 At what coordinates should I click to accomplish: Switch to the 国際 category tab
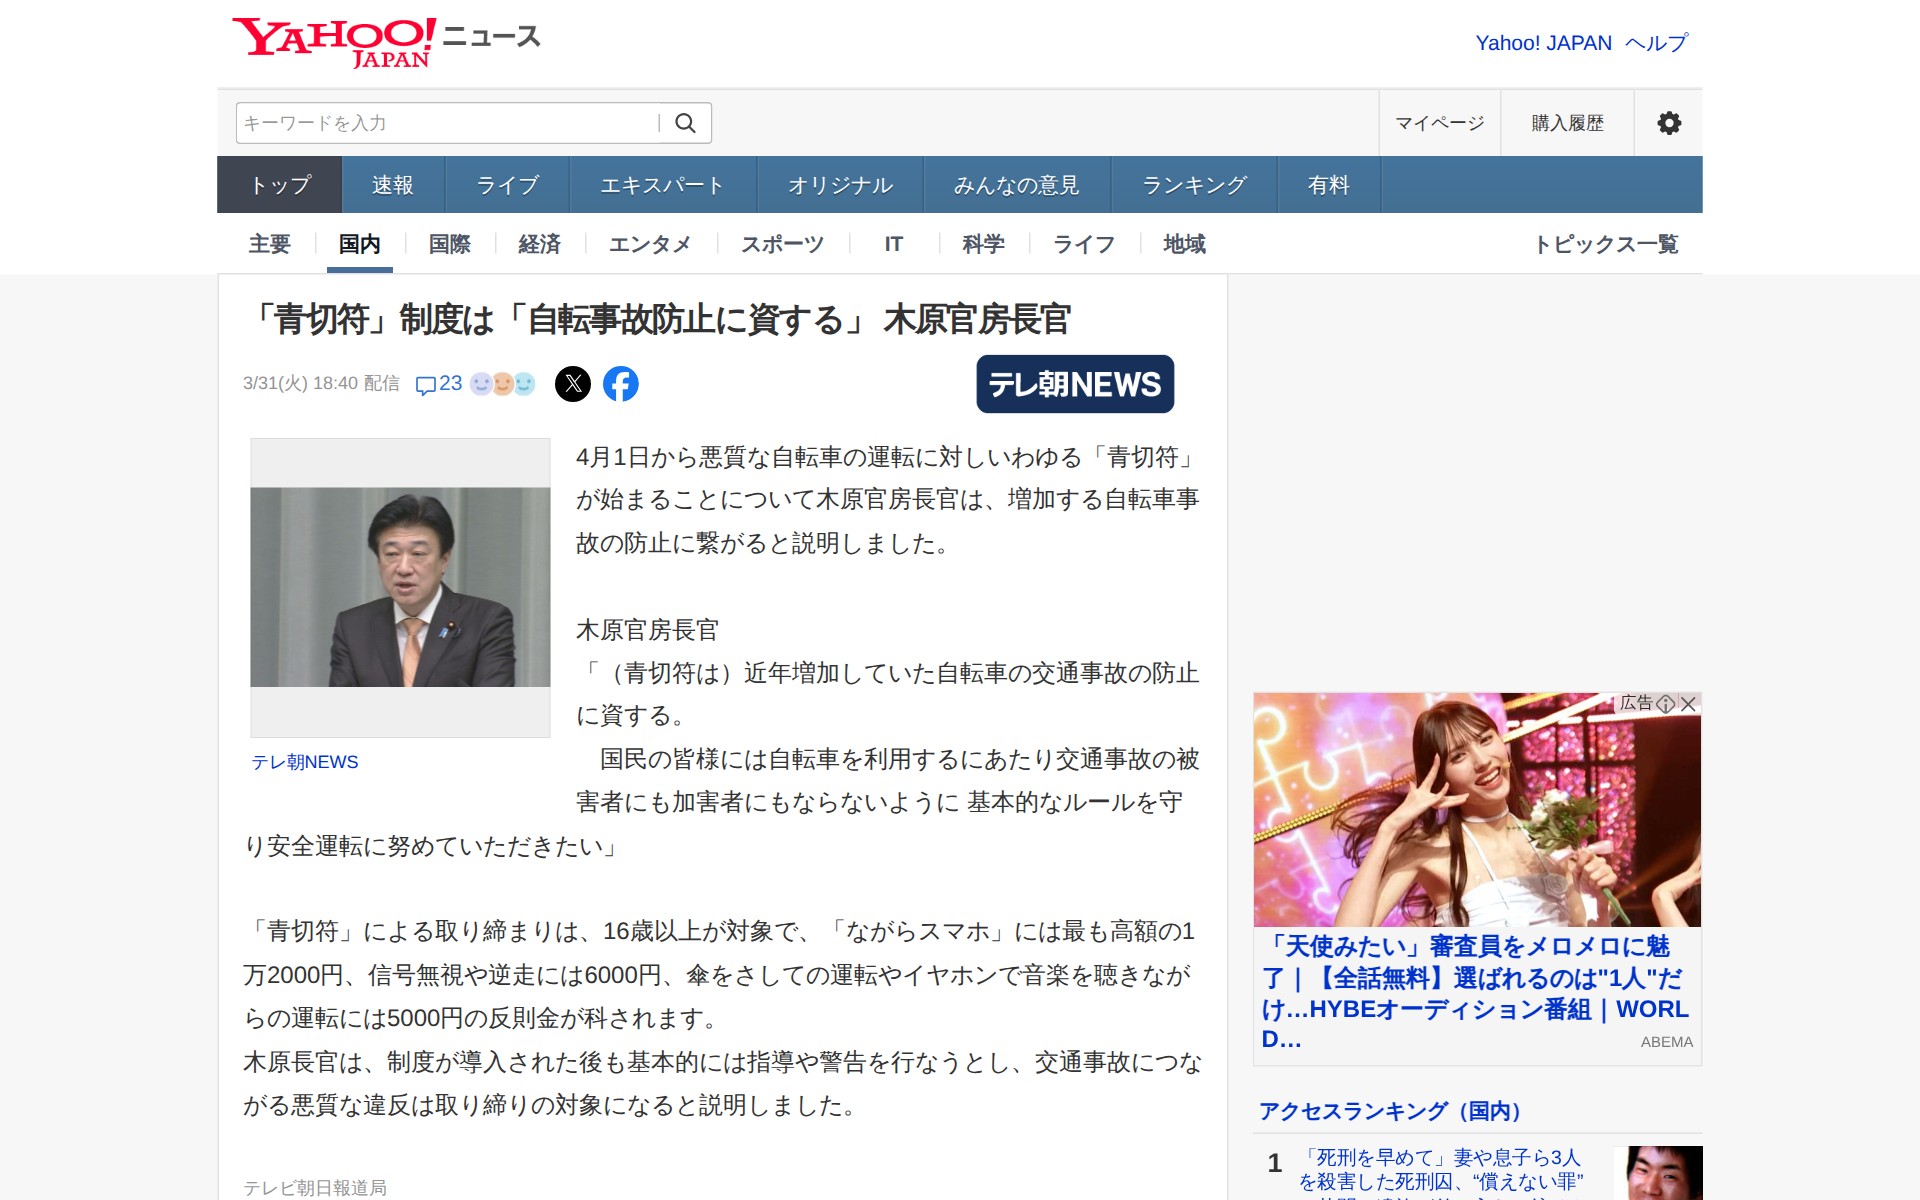coord(448,243)
